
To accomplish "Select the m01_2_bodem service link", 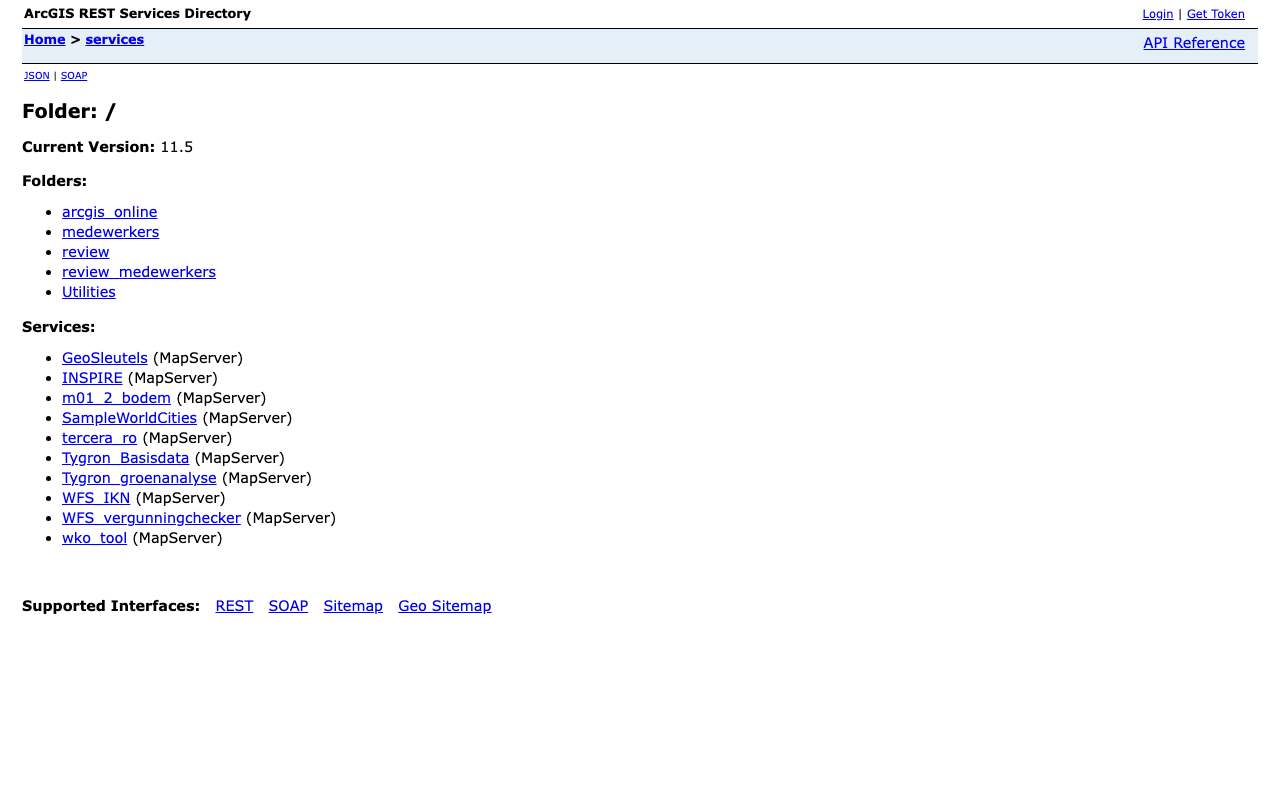I will click(x=116, y=398).
